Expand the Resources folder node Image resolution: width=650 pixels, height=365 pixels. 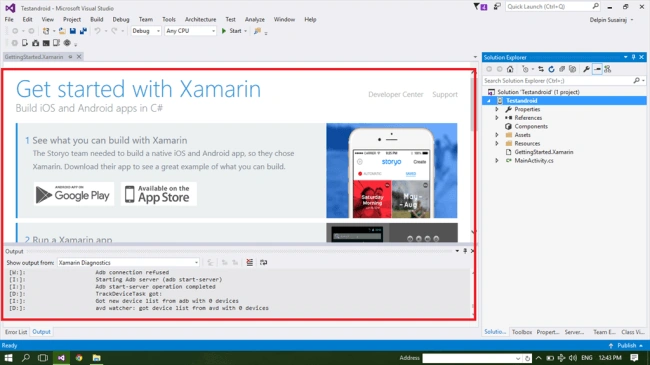click(497, 144)
